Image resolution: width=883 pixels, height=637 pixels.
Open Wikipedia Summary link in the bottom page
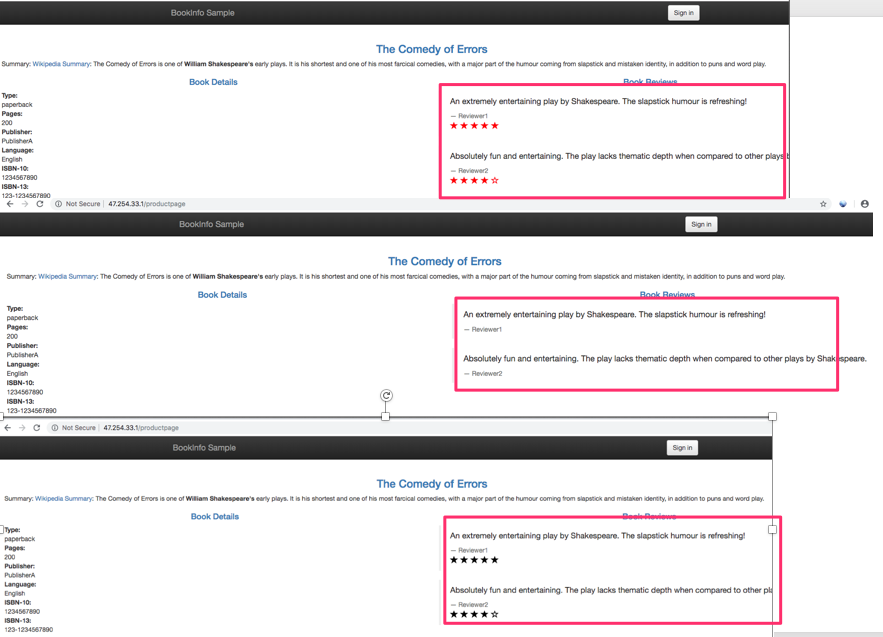pyautogui.click(x=63, y=498)
